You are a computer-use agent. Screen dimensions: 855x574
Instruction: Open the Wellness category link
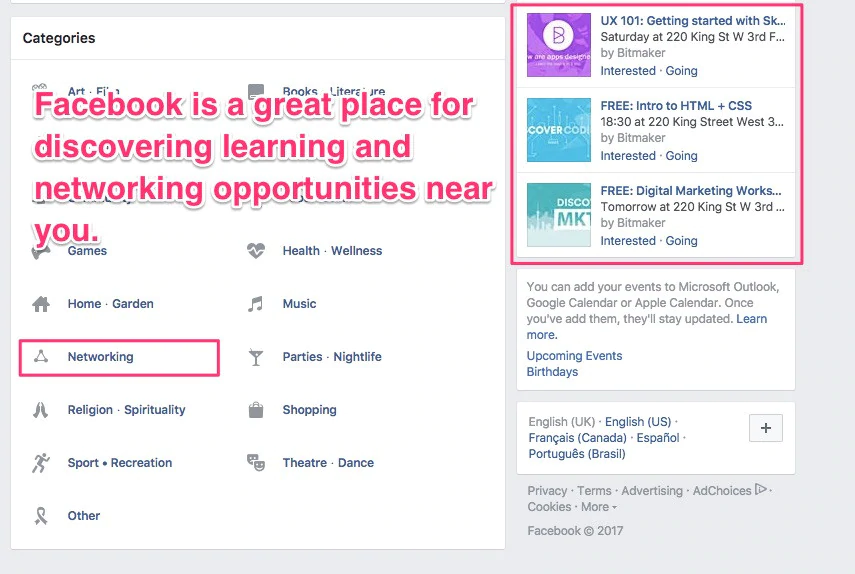pos(357,251)
